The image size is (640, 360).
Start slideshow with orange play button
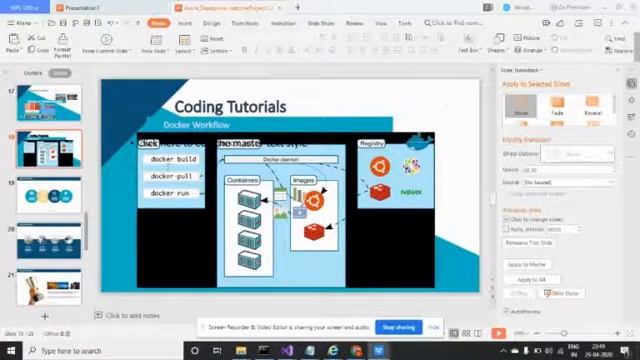point(498,333)
